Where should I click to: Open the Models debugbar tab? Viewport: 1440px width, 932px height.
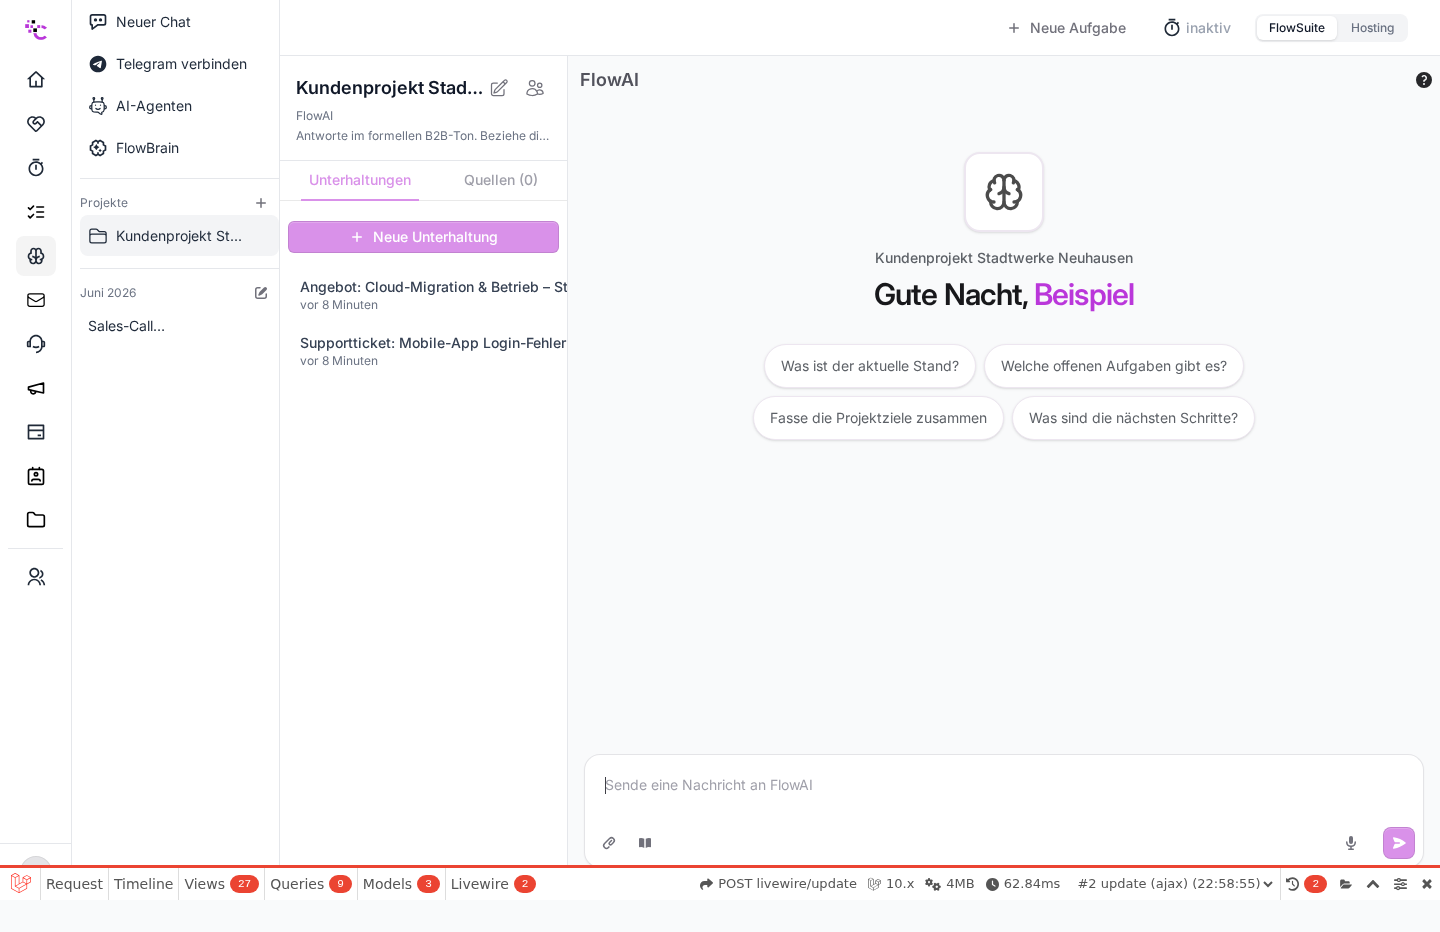(x=401, y=884)
